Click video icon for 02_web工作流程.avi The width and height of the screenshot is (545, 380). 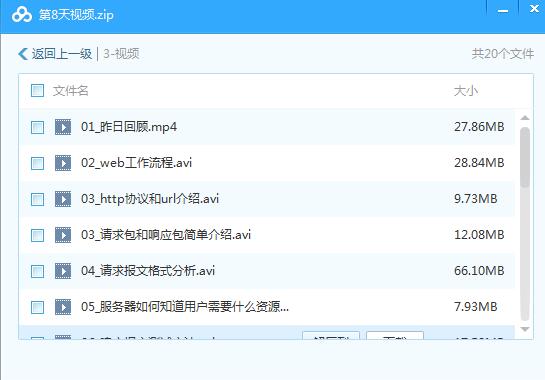coord(63,163)
